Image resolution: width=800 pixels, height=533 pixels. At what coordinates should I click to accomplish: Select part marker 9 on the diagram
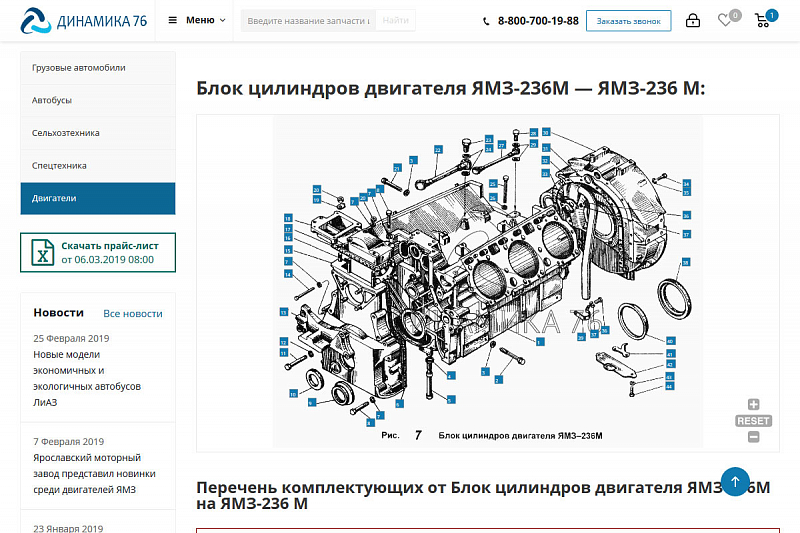[x=312, y=402]
